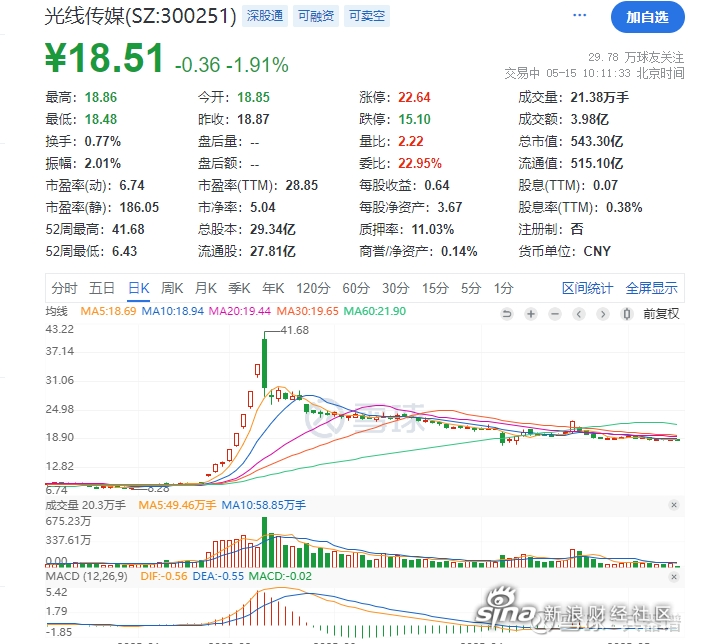Image resolution: width=702 pixels, height=644 pixels.
Task: Open the 区间统计 range statistics link
Action: 587,288
